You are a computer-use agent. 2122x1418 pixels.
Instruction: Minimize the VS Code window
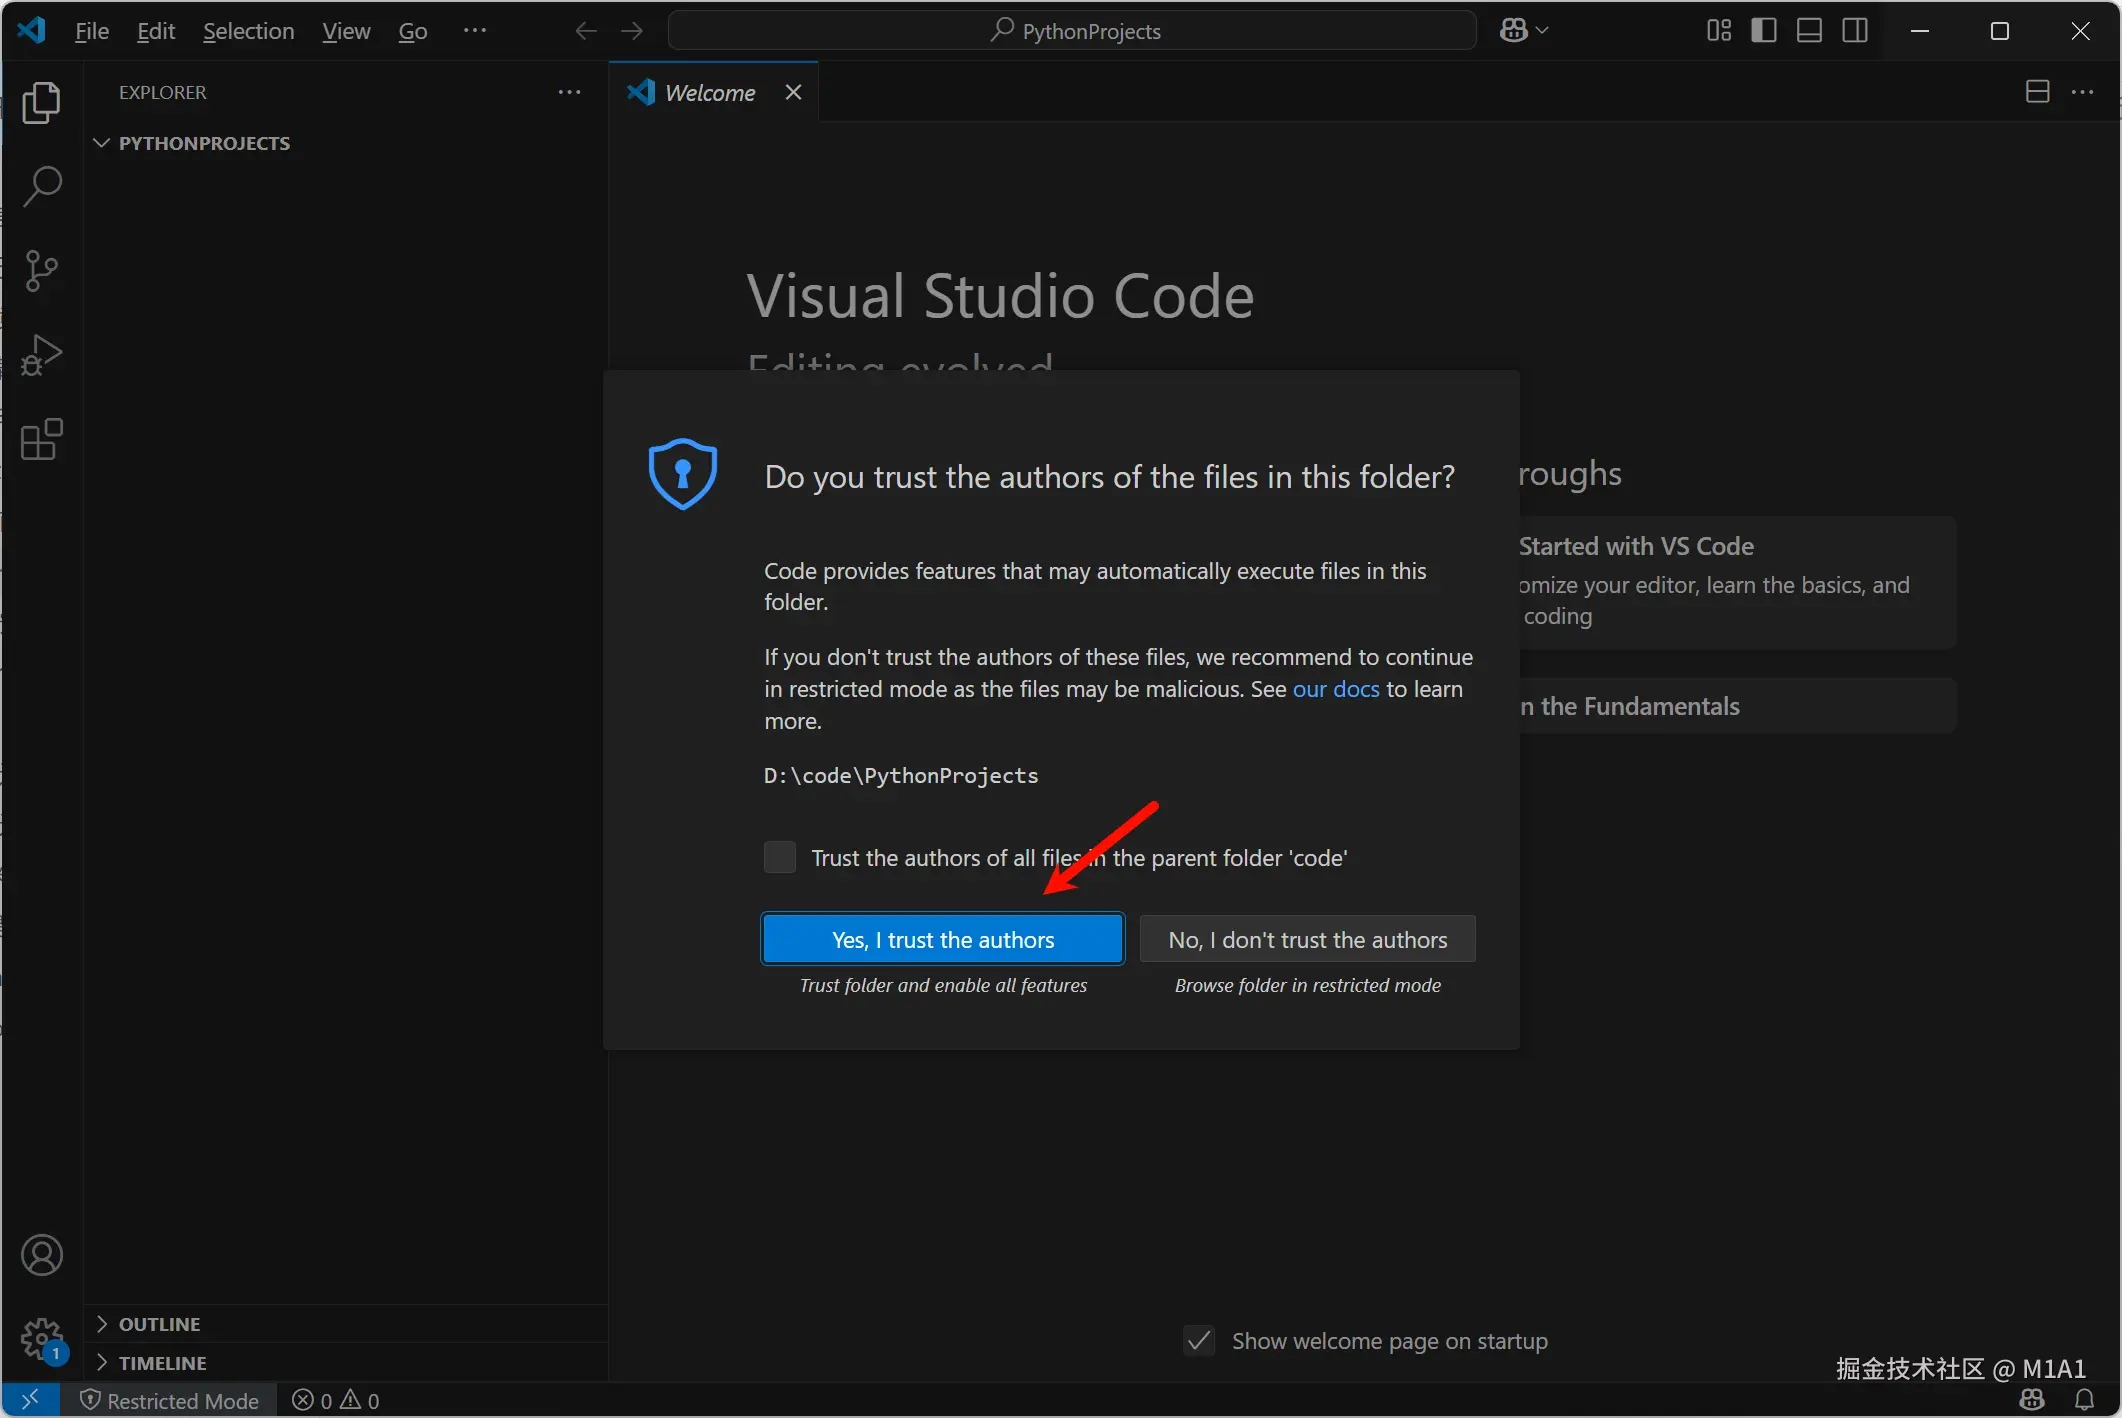[x=1920, y=31]
